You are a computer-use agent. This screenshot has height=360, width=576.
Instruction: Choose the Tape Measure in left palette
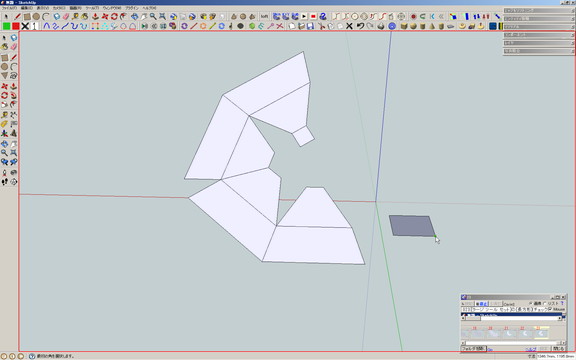[4, 115]
